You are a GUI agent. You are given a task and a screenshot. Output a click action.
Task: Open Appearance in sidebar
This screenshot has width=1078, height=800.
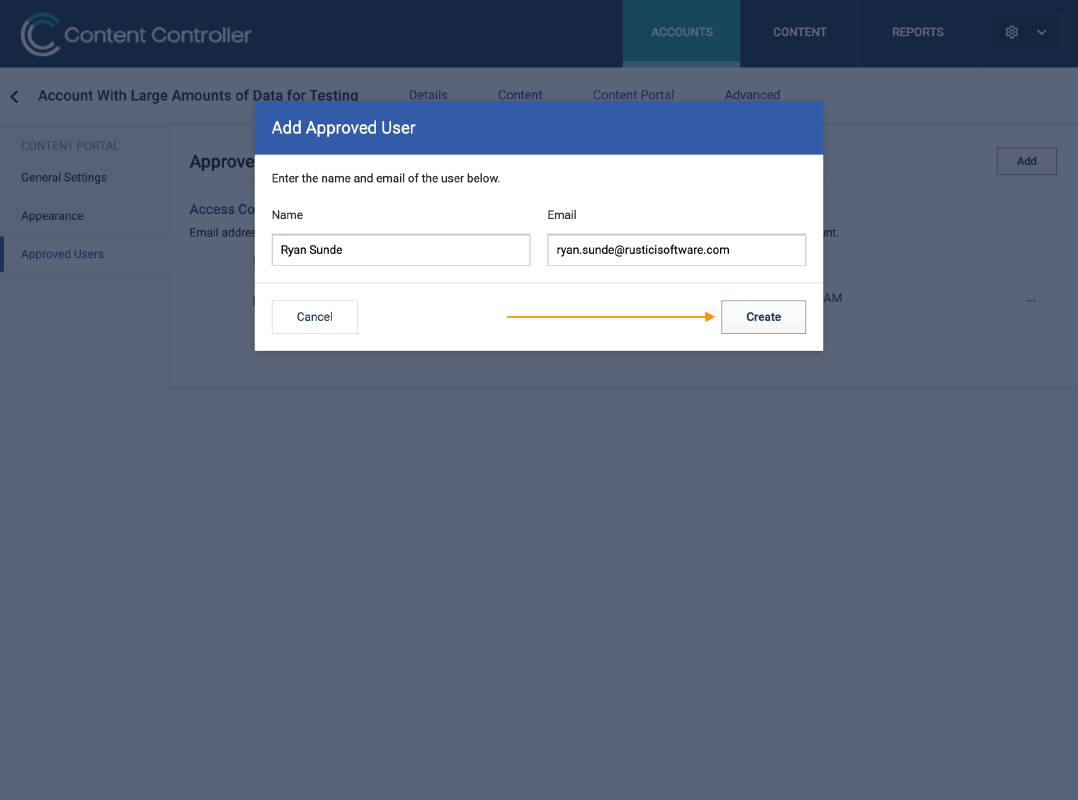click(x=52, y=216)
